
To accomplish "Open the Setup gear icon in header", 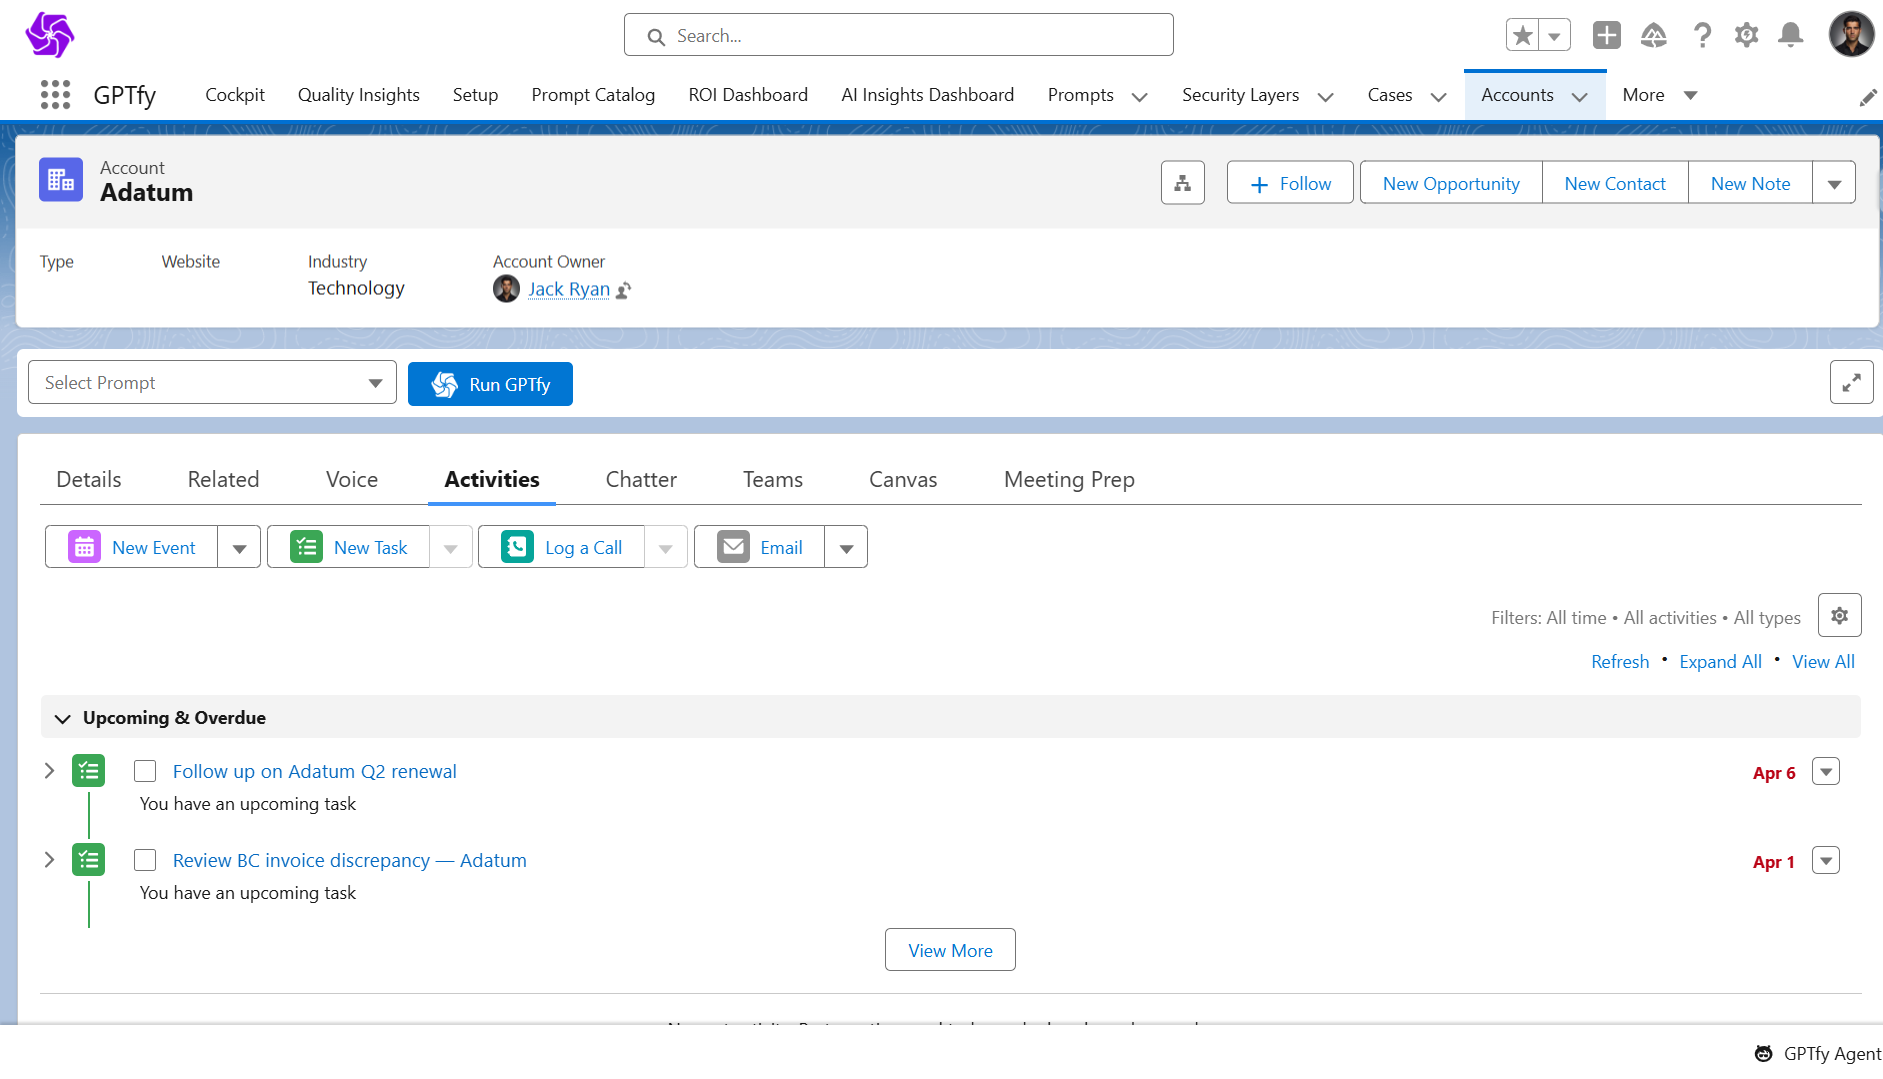I will tap(1747, 35).
